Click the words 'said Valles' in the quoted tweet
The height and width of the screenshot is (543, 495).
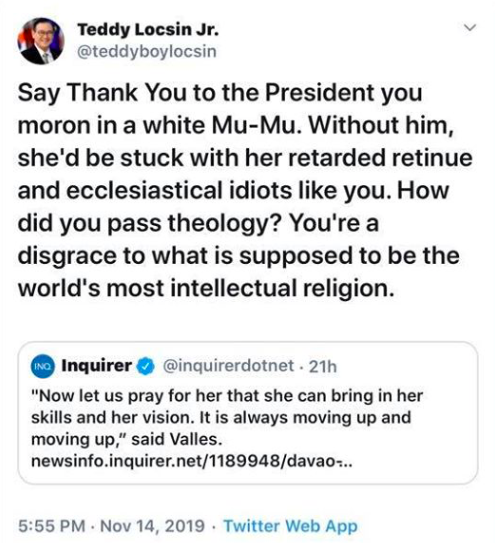pyautogui.click(x=177, y=440)
